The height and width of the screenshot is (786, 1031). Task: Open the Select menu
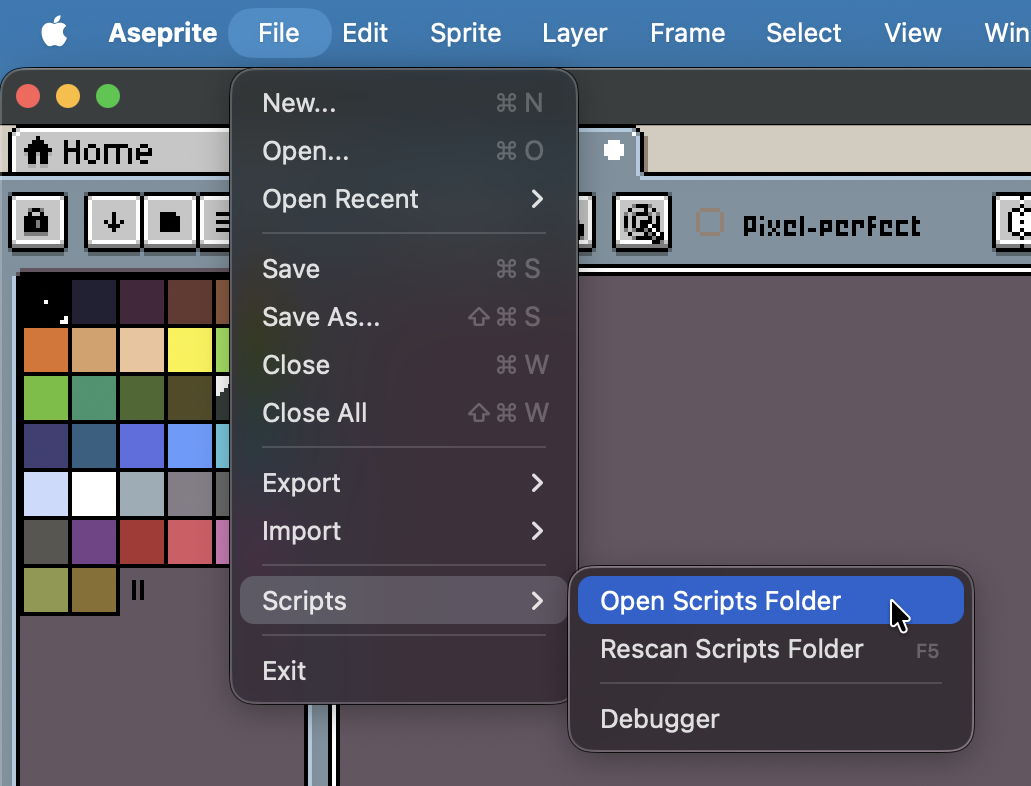click(803, 32)
